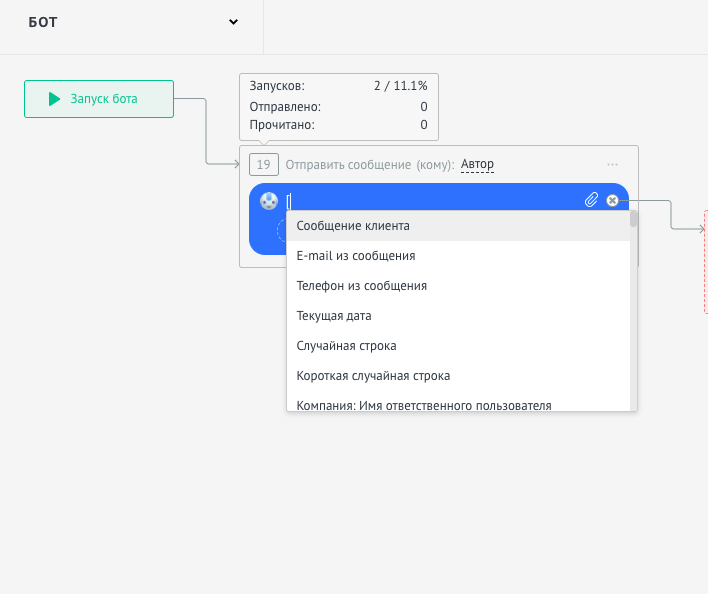The height and width of the screenshot is (594, 708).
Task: Choose Короткая случайная строка option
Action: [458, 376]
